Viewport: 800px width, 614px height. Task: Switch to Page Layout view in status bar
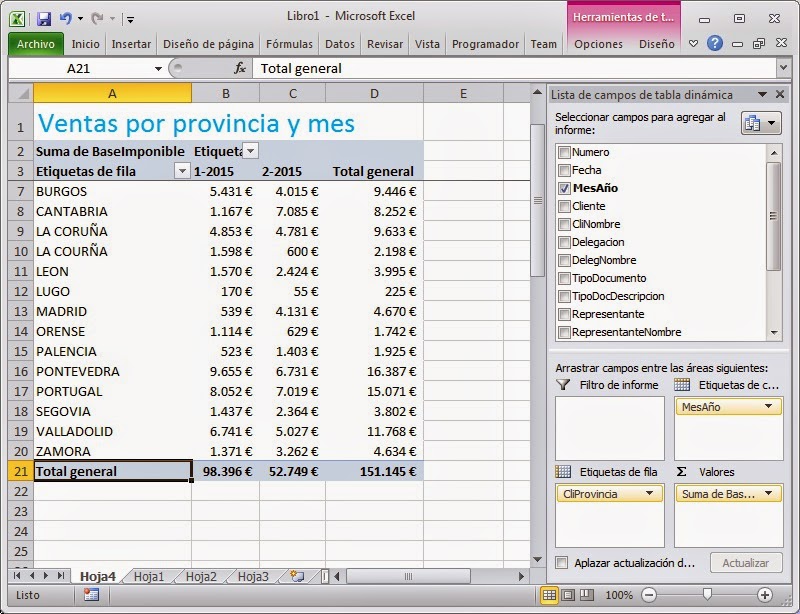coord(567,595)
